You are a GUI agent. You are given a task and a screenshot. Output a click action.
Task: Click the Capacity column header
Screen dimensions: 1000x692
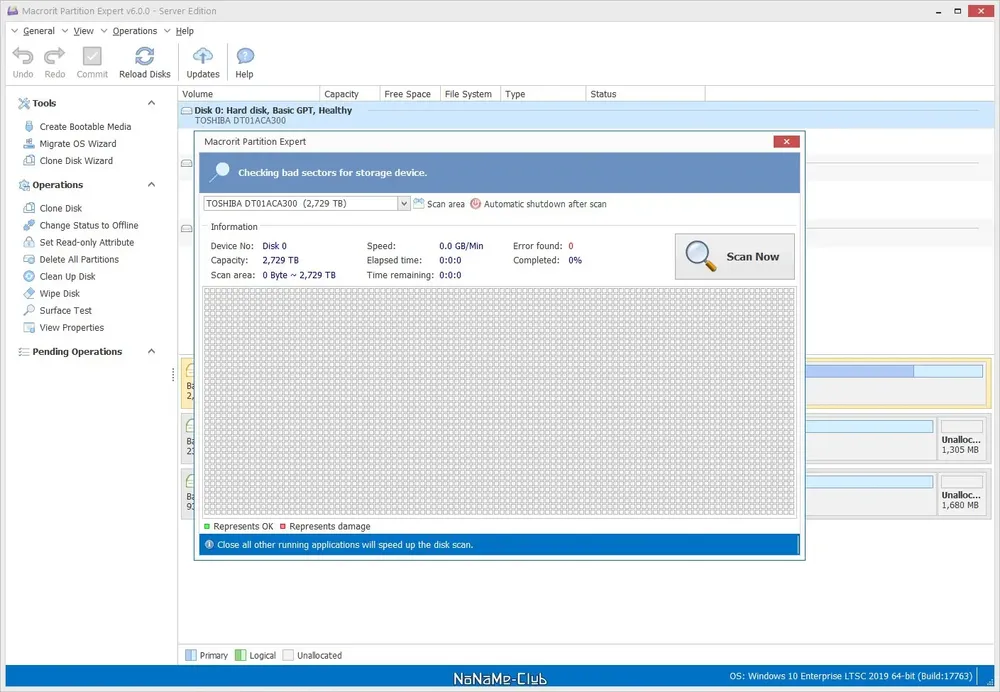click(x=341, y=94)
